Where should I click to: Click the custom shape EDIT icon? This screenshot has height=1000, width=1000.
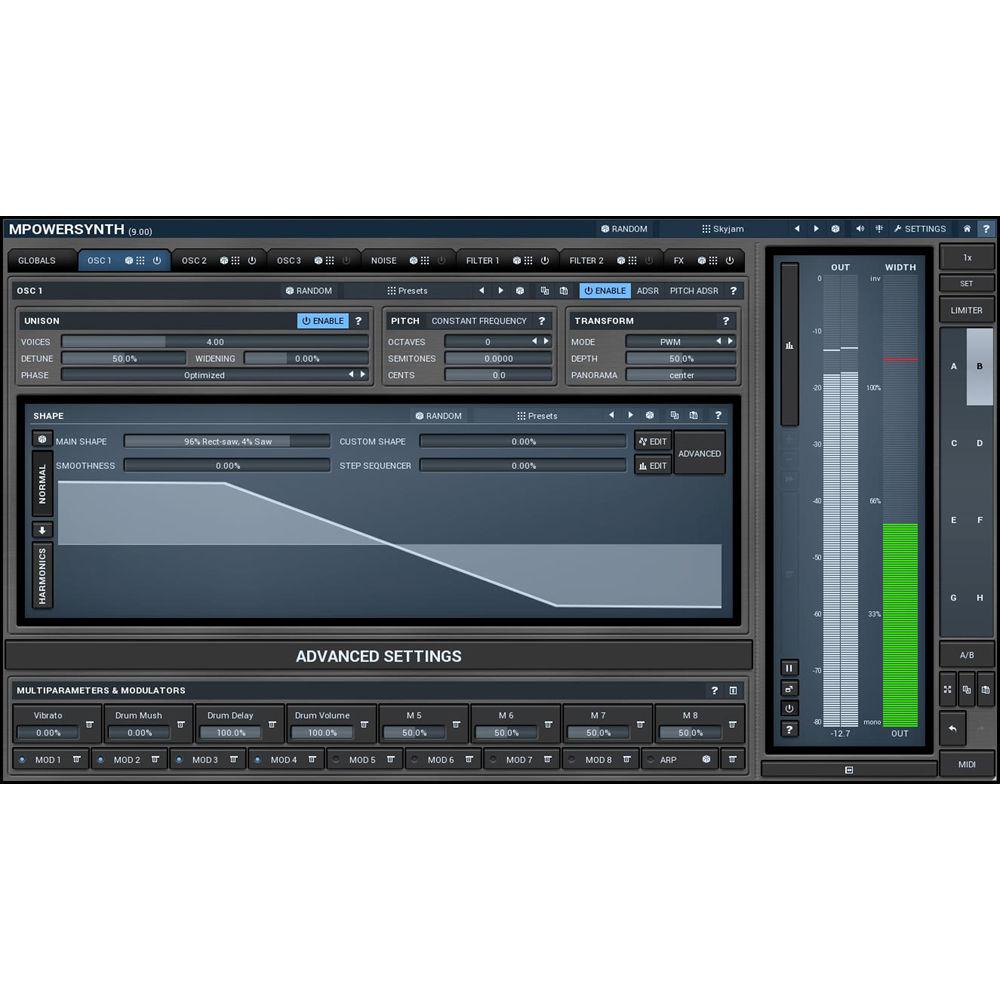(x=652, y=441)
